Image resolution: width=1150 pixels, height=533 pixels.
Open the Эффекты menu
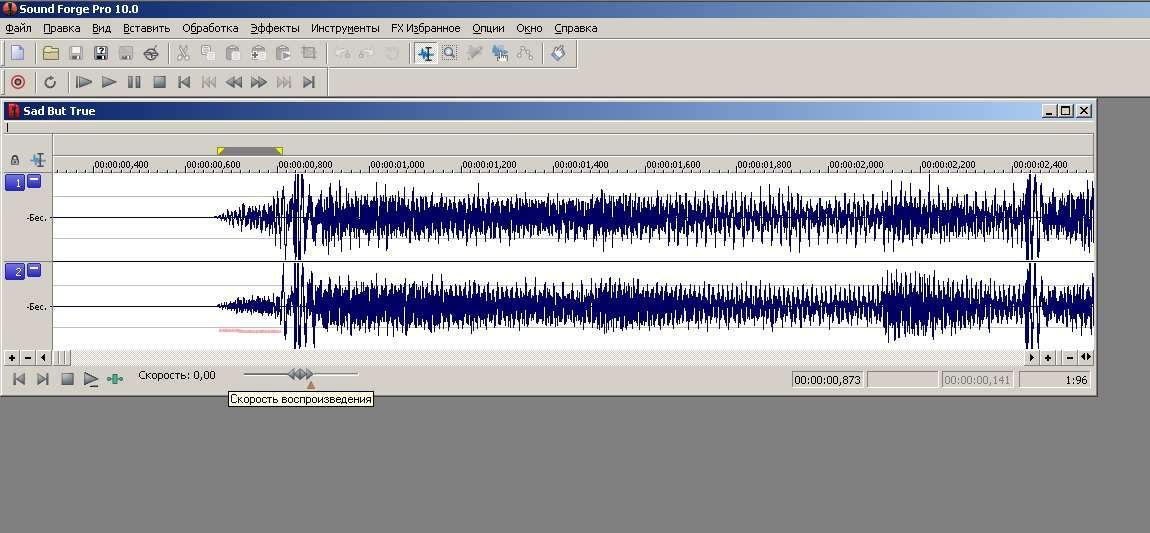tap(274, 28)
